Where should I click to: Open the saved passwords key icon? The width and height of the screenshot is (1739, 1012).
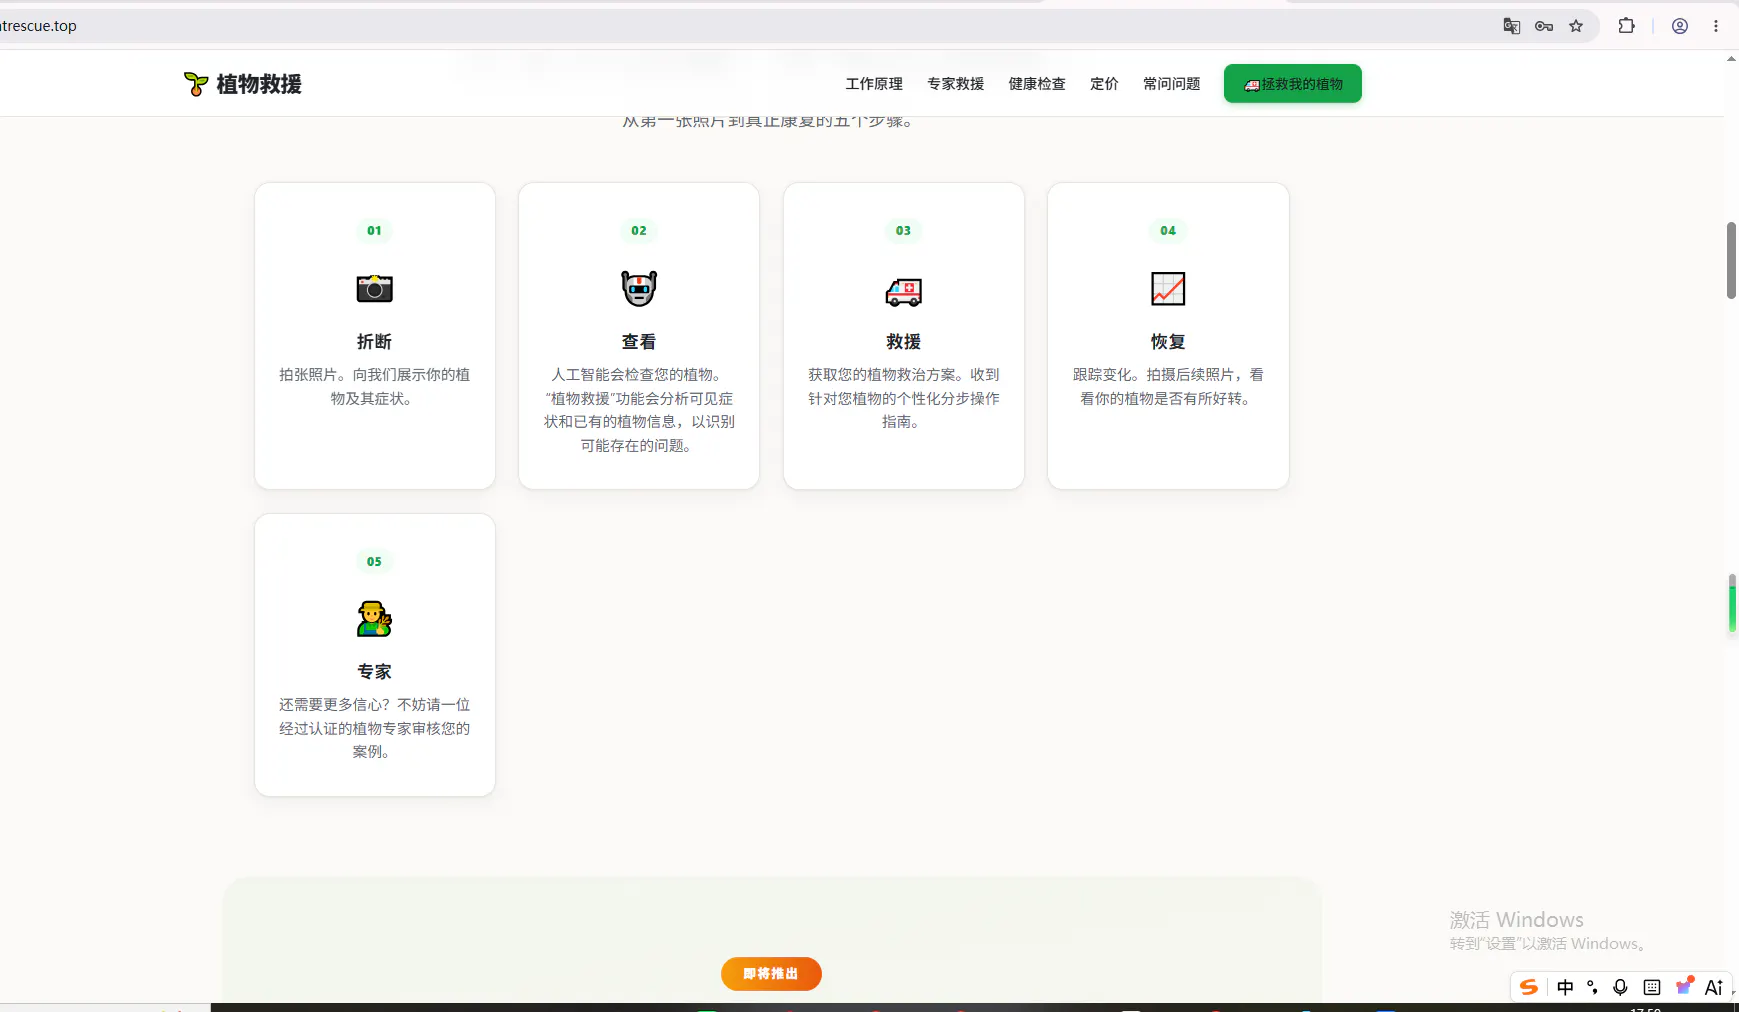coord(1544,26)
